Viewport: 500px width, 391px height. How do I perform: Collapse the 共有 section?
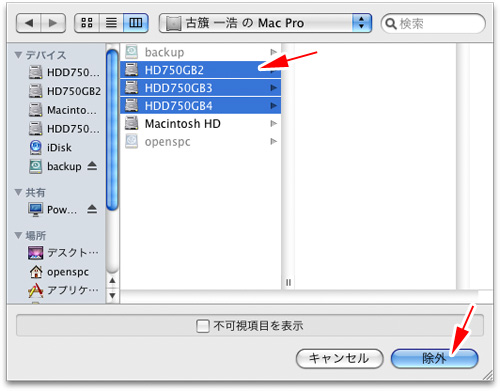click(19, 192)
